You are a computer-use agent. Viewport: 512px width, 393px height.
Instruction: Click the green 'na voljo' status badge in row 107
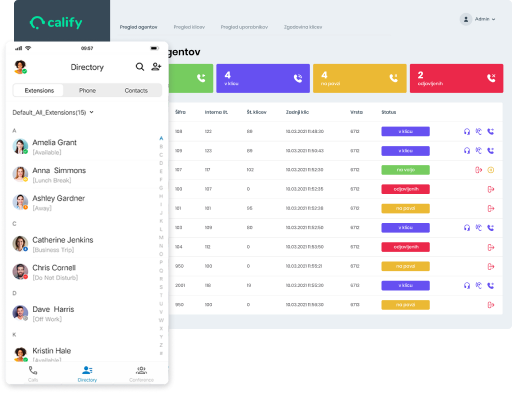(405, 170)
